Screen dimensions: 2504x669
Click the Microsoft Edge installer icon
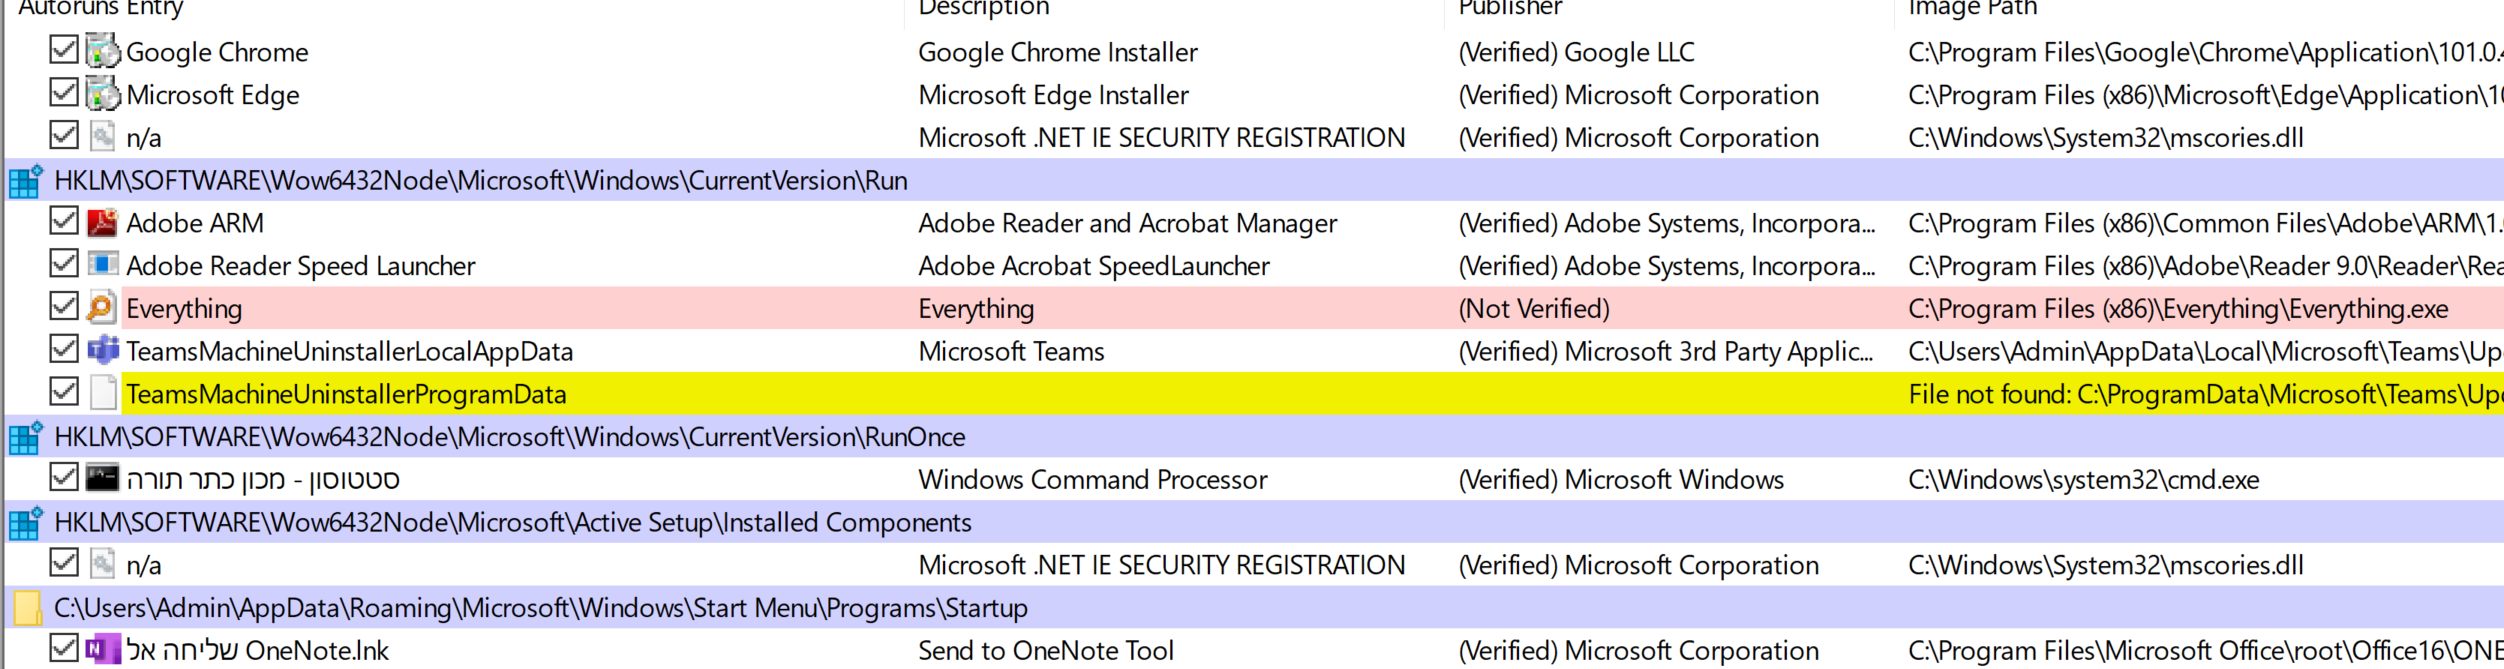[x=102, y=94]
